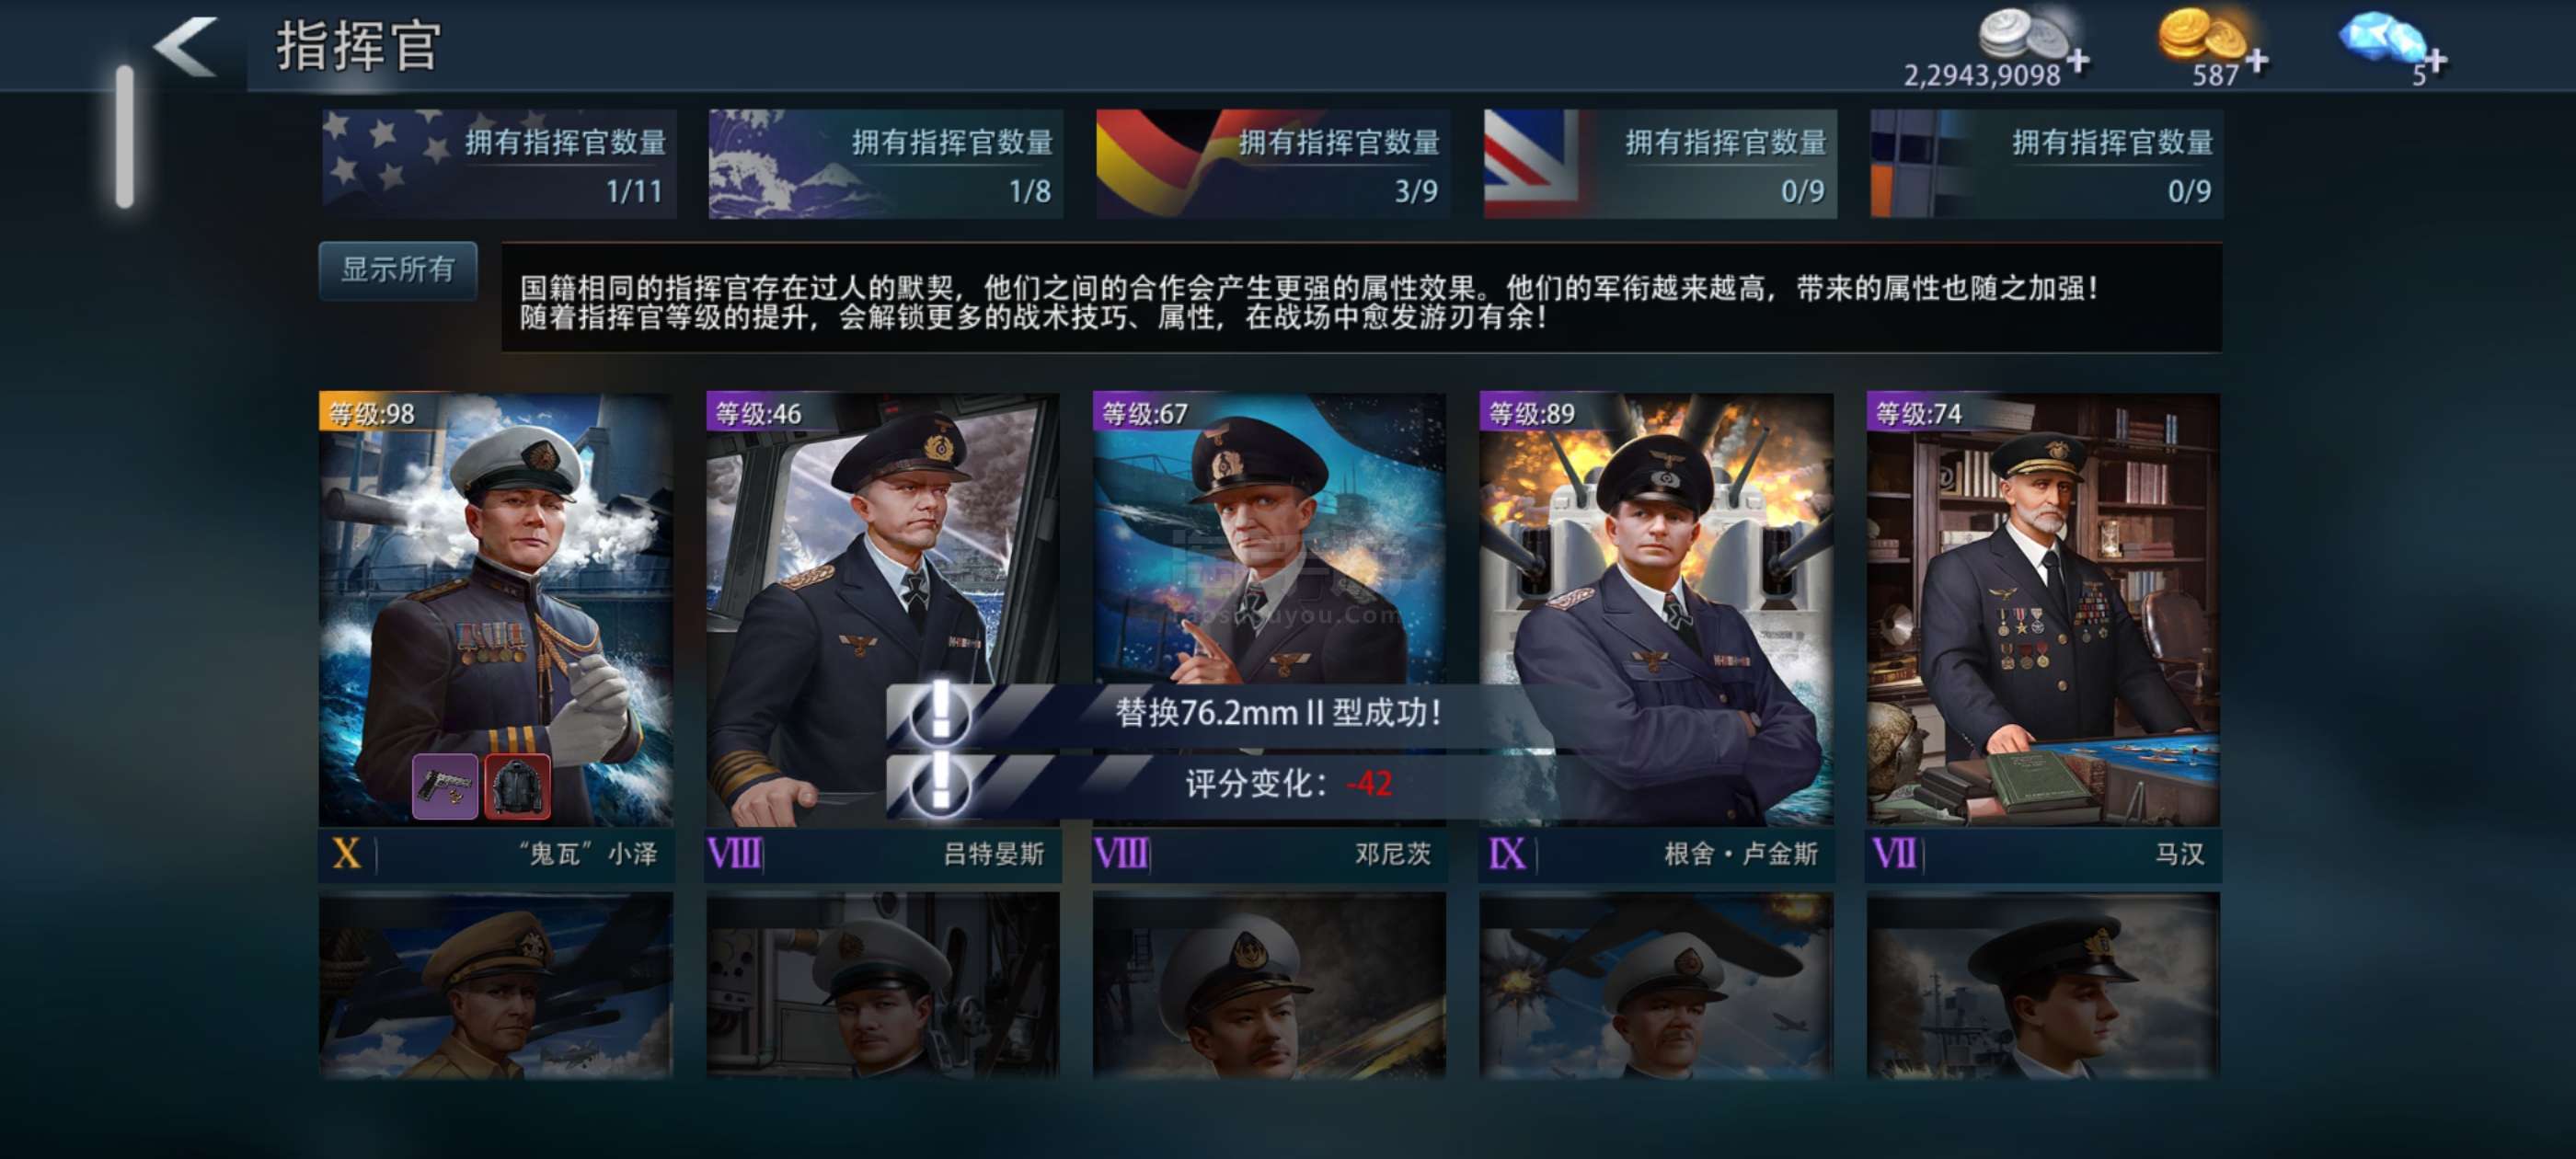The height and width of the screenshot is (1159, 2576).
Task: Select the pistol equipment icon on 小泽
Action: click(x=445, y=785)
